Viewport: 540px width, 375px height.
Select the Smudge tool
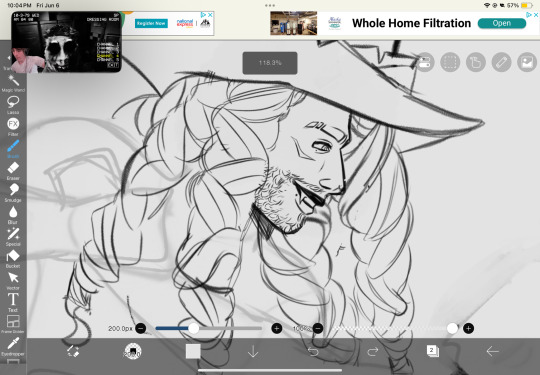pyautogui.click(x=13, y=193)
